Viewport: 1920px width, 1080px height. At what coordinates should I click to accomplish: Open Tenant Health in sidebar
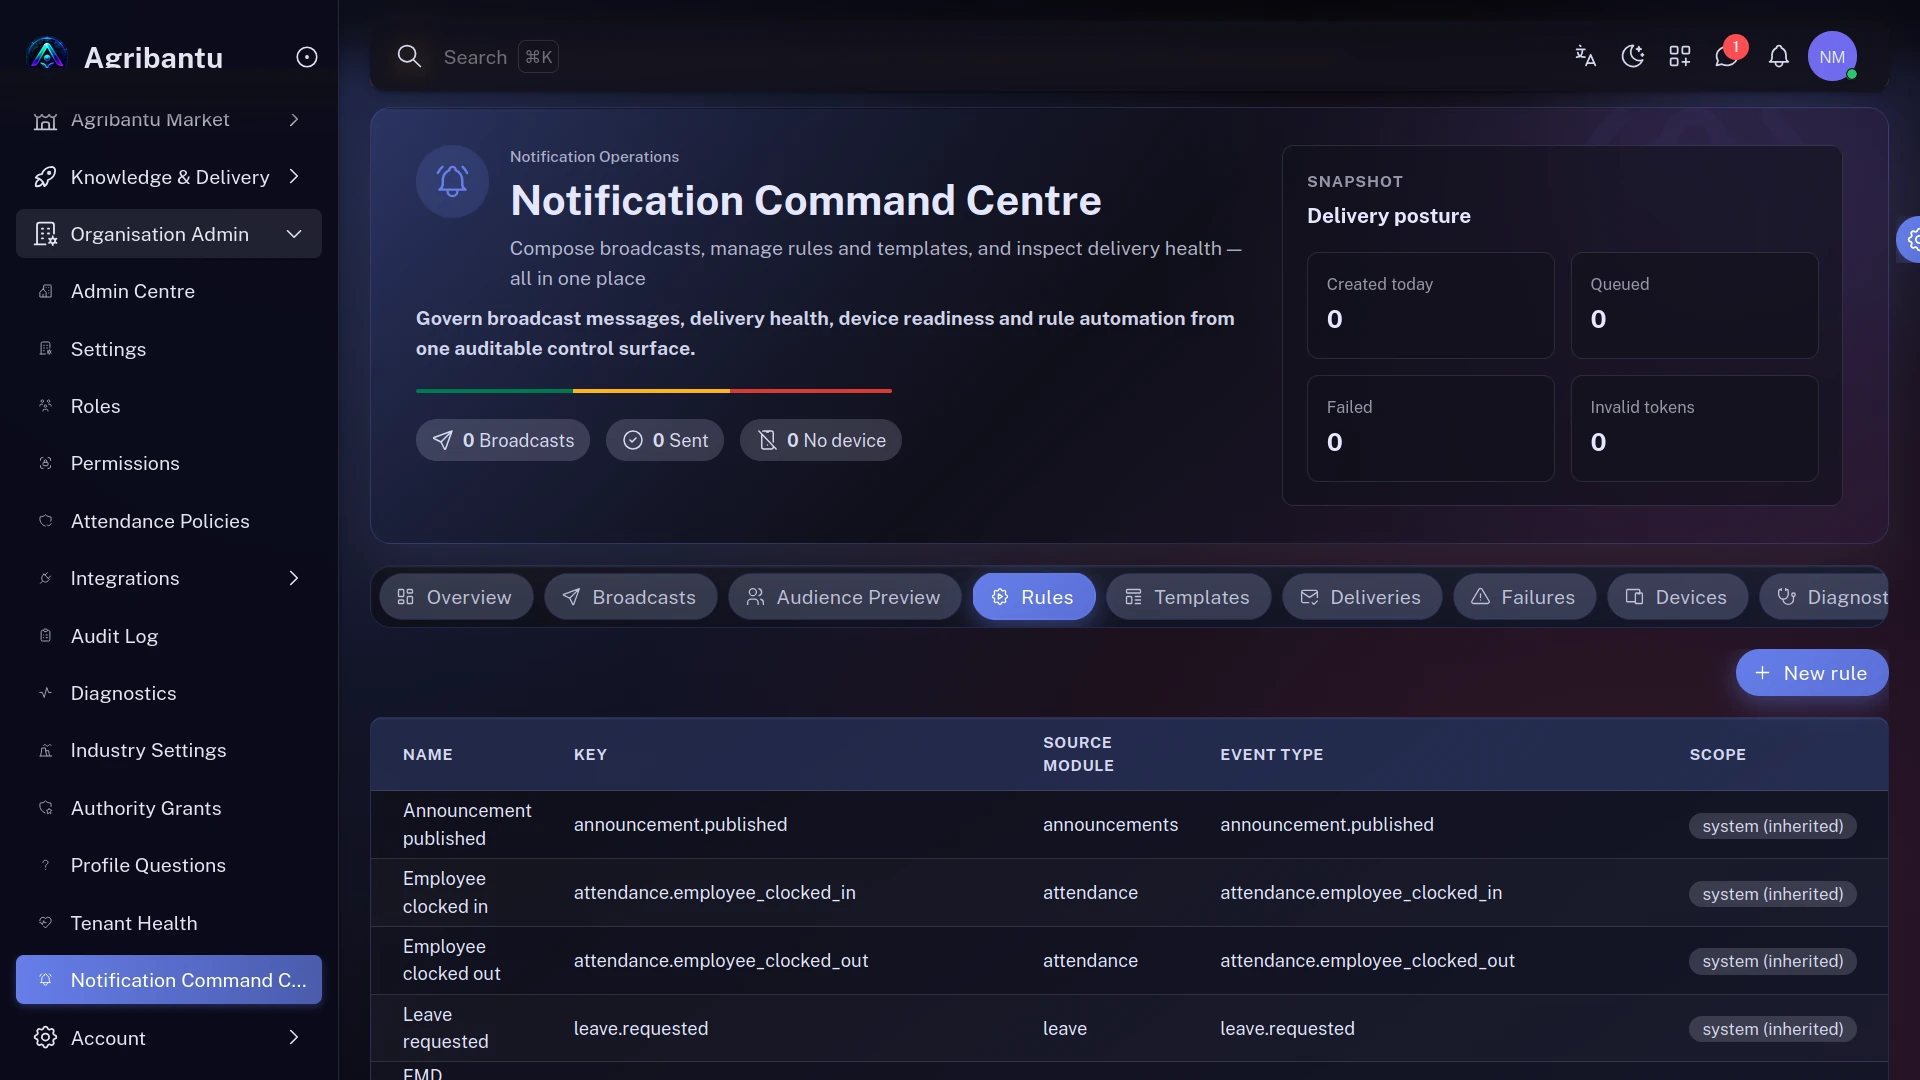click(x=168, y=923)
